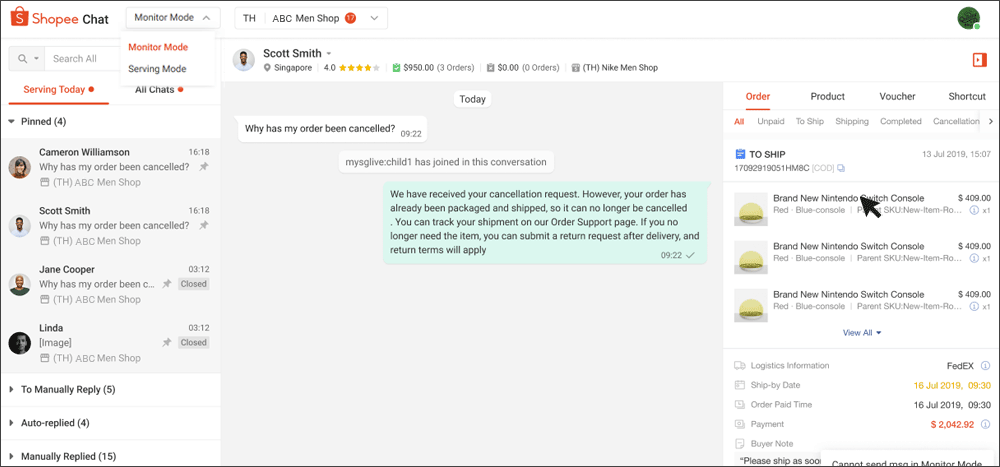Screen dimensions: 1000x467
Task: Select Monitor Mode option in menu
Action: [x=158, y=47]
